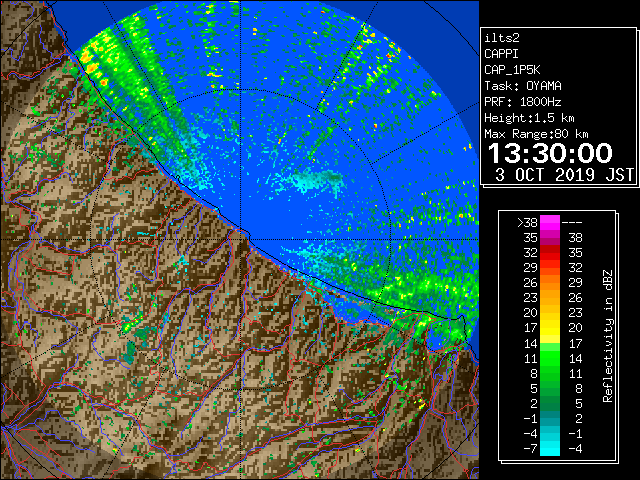Click the 'CAP_1P5K' label

pos(512,70)
